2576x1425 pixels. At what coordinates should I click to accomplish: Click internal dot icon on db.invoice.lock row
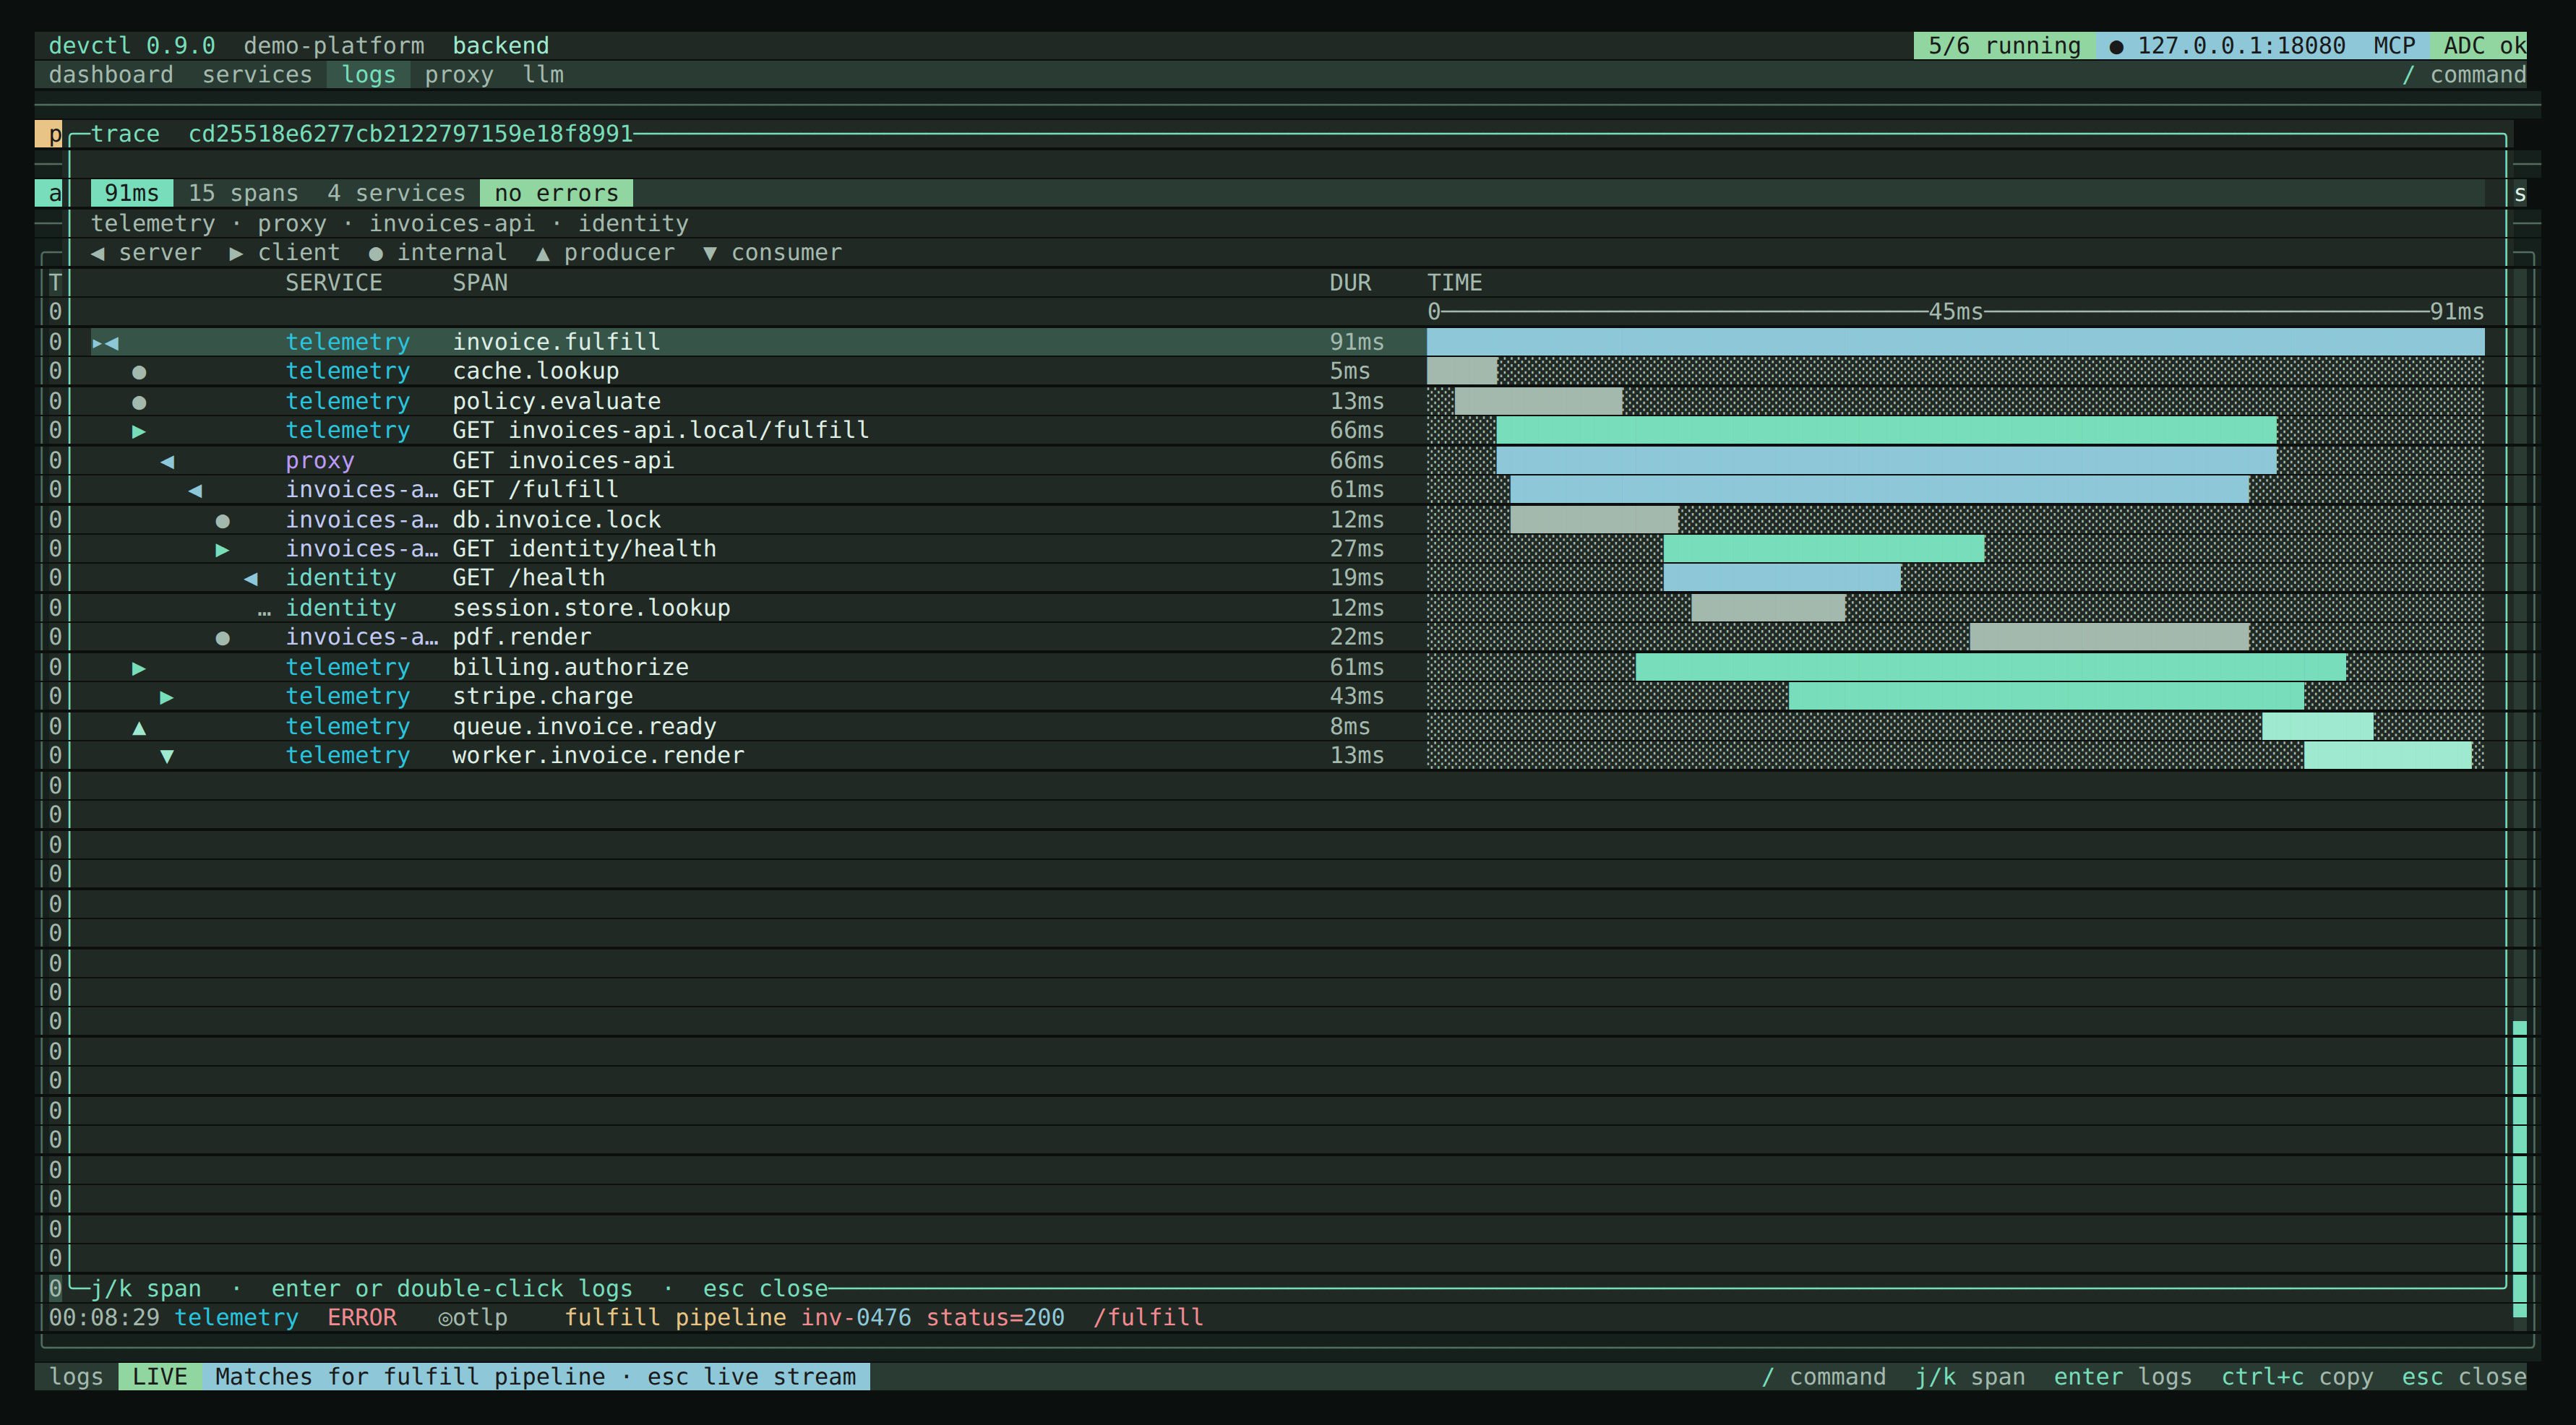coord(223,520)
